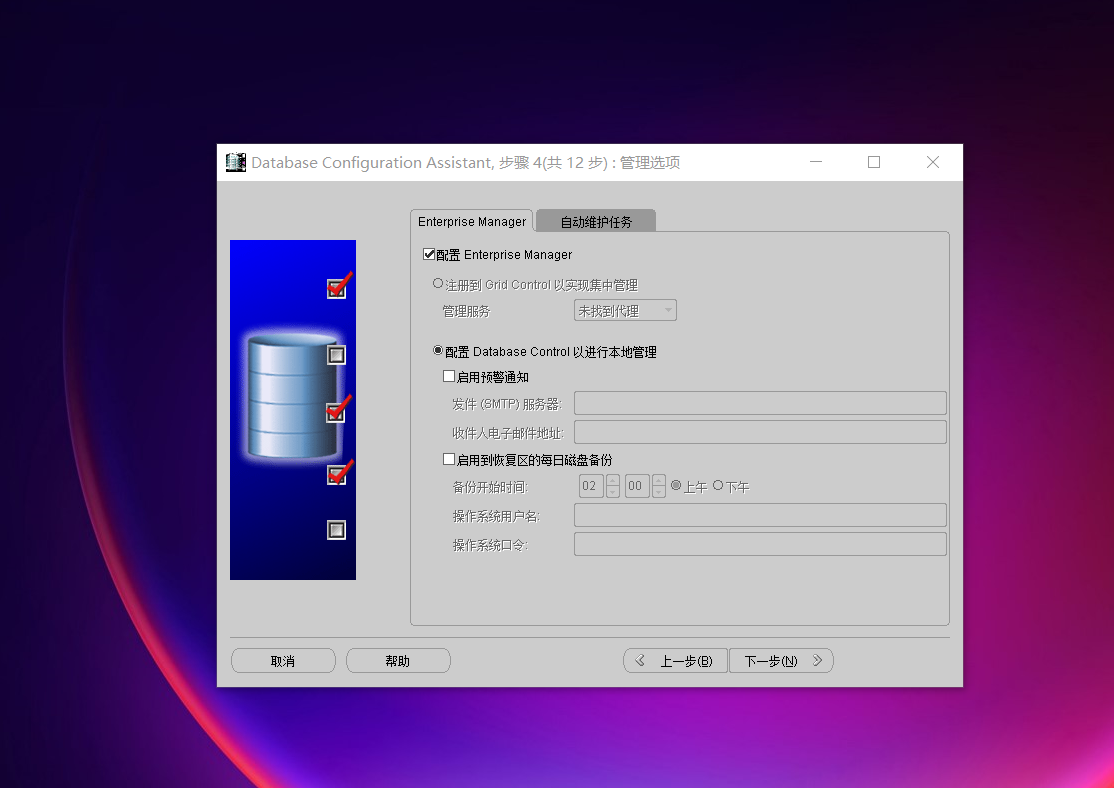Image resolution: width=1114 pixels, height=788 pixels.
Task: Click the 操作系统口令 input field
Action: tap(760, 544)
